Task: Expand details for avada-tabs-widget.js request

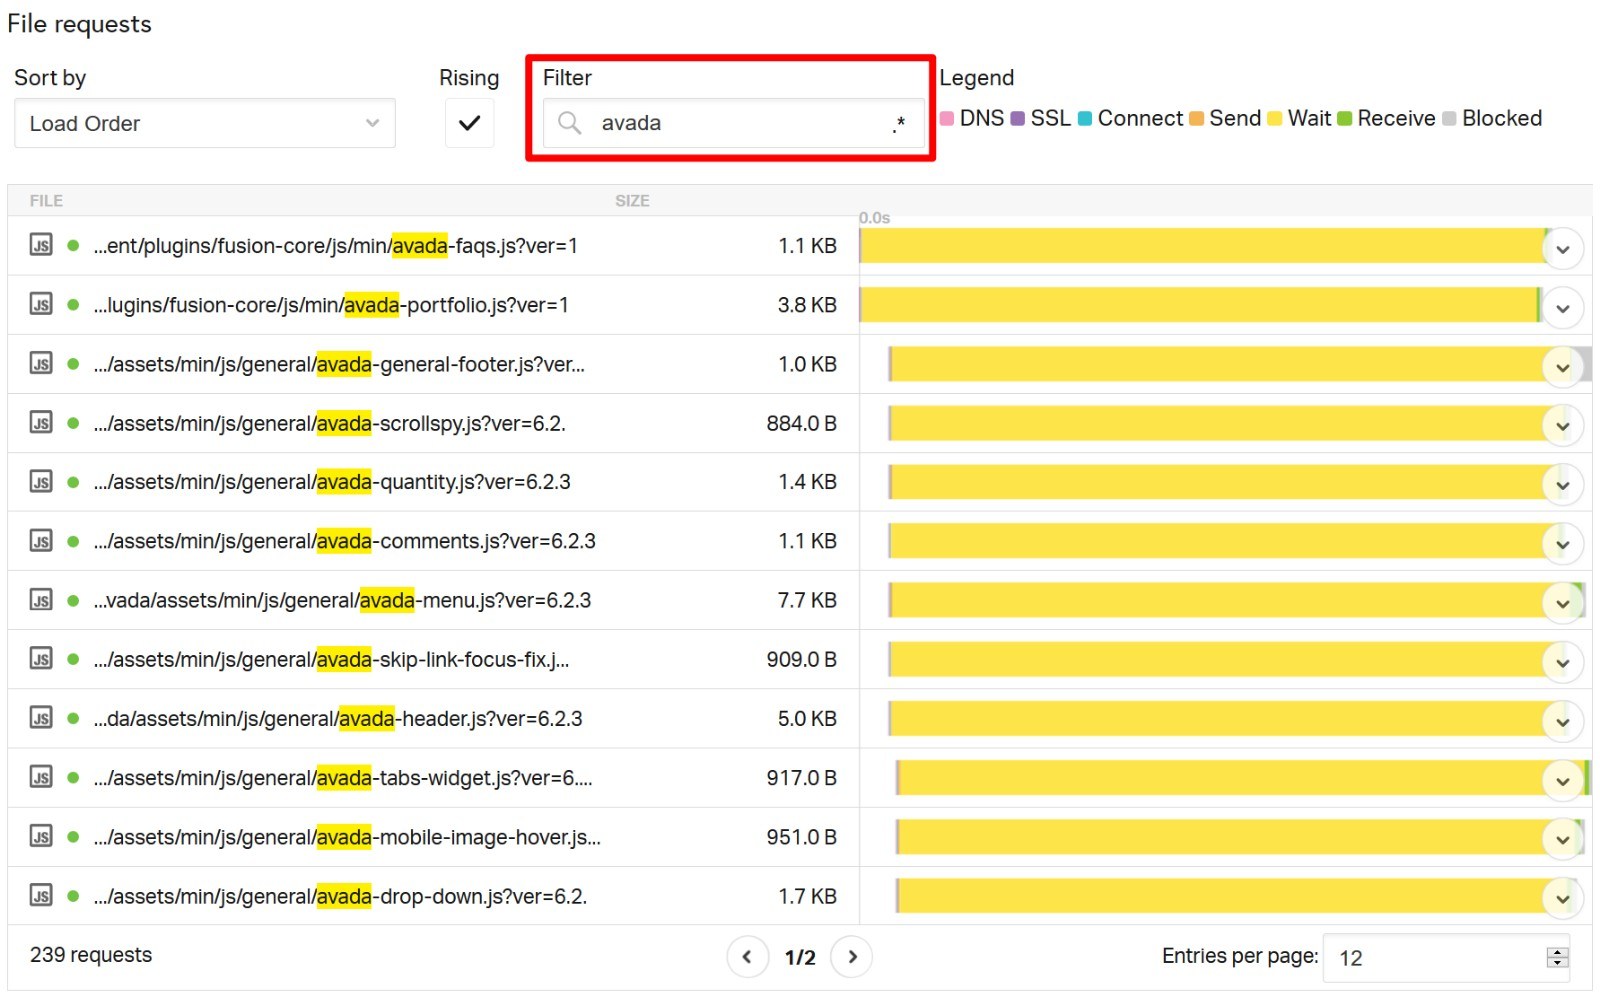Action: (x=1563, y=781)
